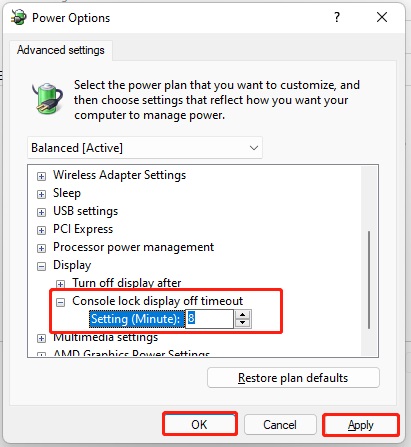The height and width of the screenshot is (447, 411).
Task: Collapse Console lock display off timeout
Action: tap(60, 302)
